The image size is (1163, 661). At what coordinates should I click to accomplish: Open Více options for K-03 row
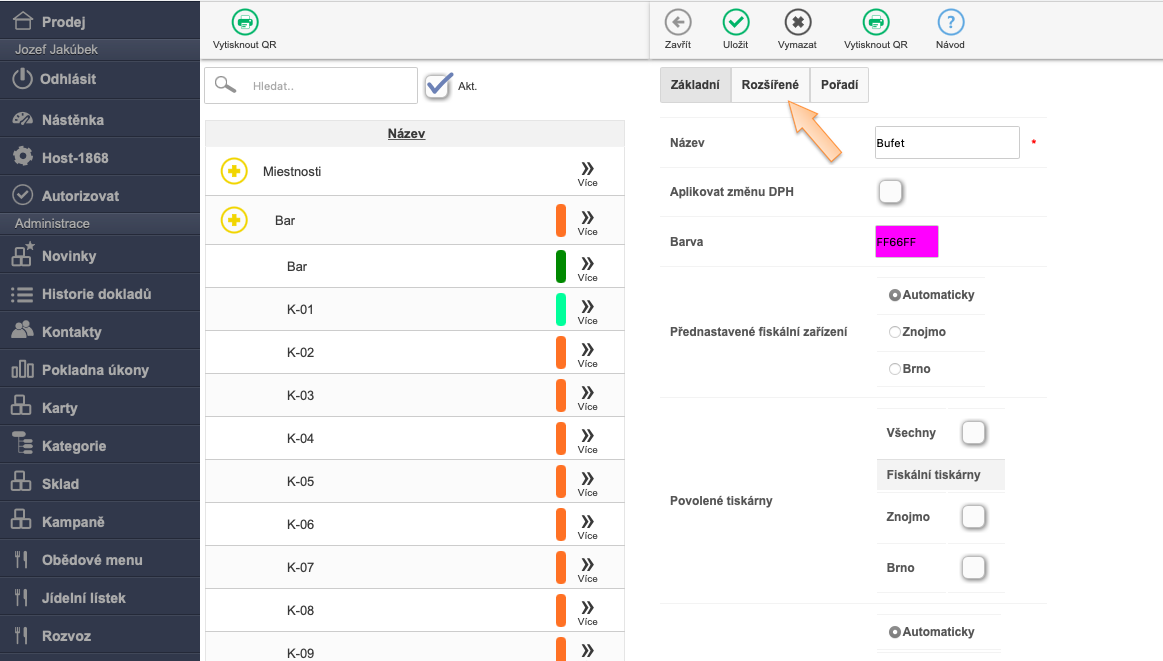coord(587,396)
